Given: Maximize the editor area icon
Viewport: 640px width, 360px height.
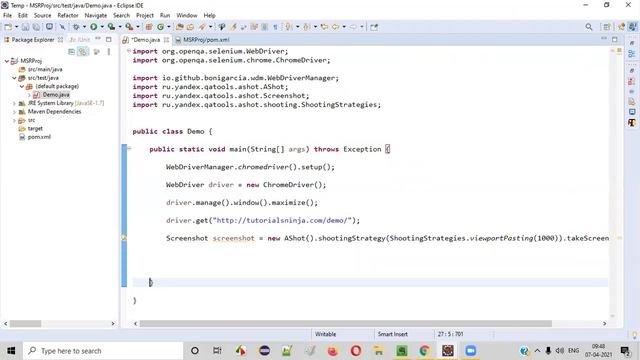Looking at the screenshot, I should 615,39.
